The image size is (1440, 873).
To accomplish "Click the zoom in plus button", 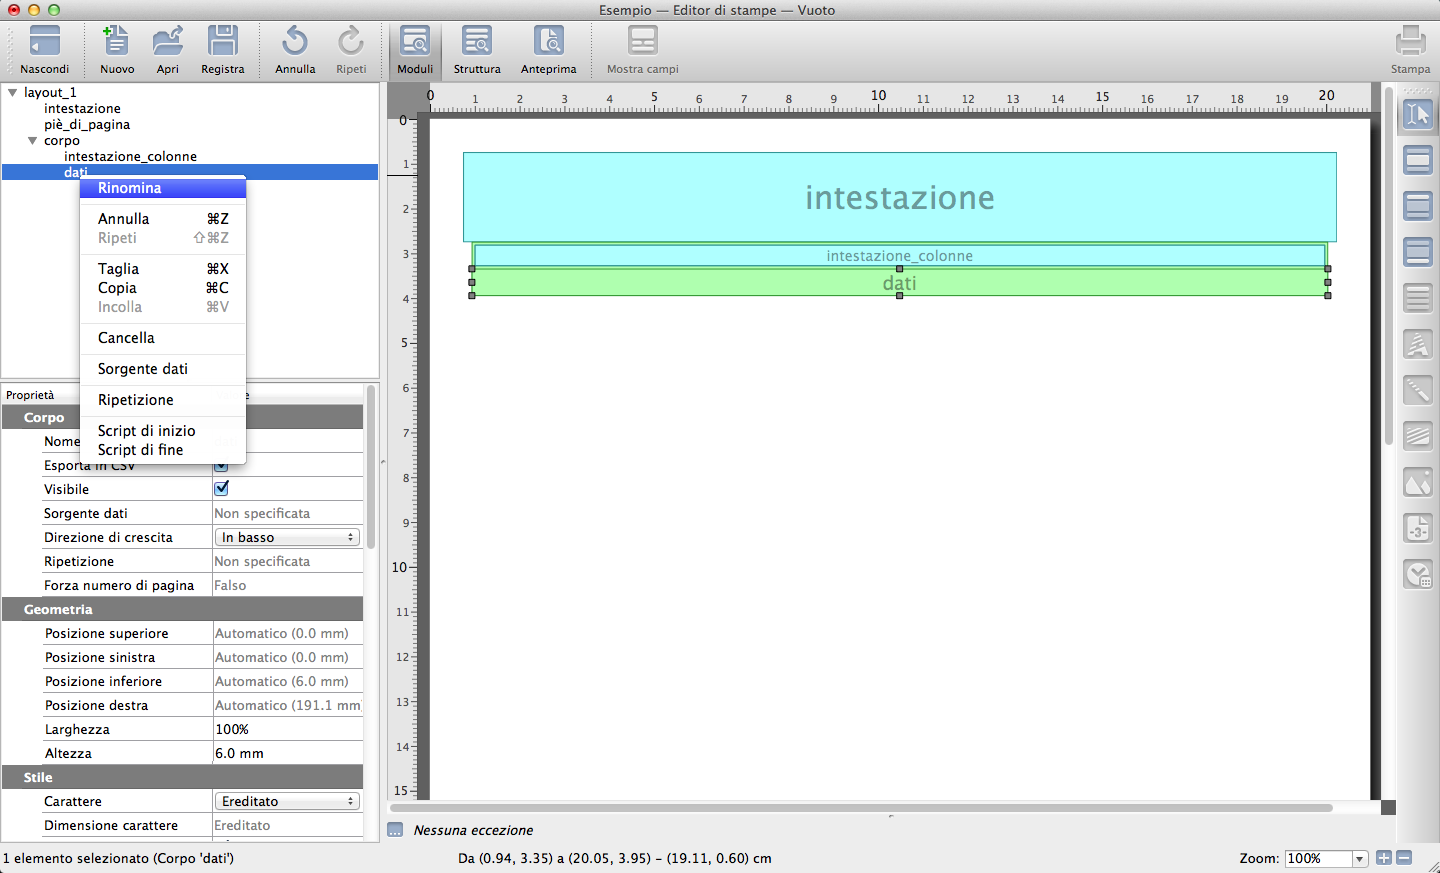I will point(1384,858).
